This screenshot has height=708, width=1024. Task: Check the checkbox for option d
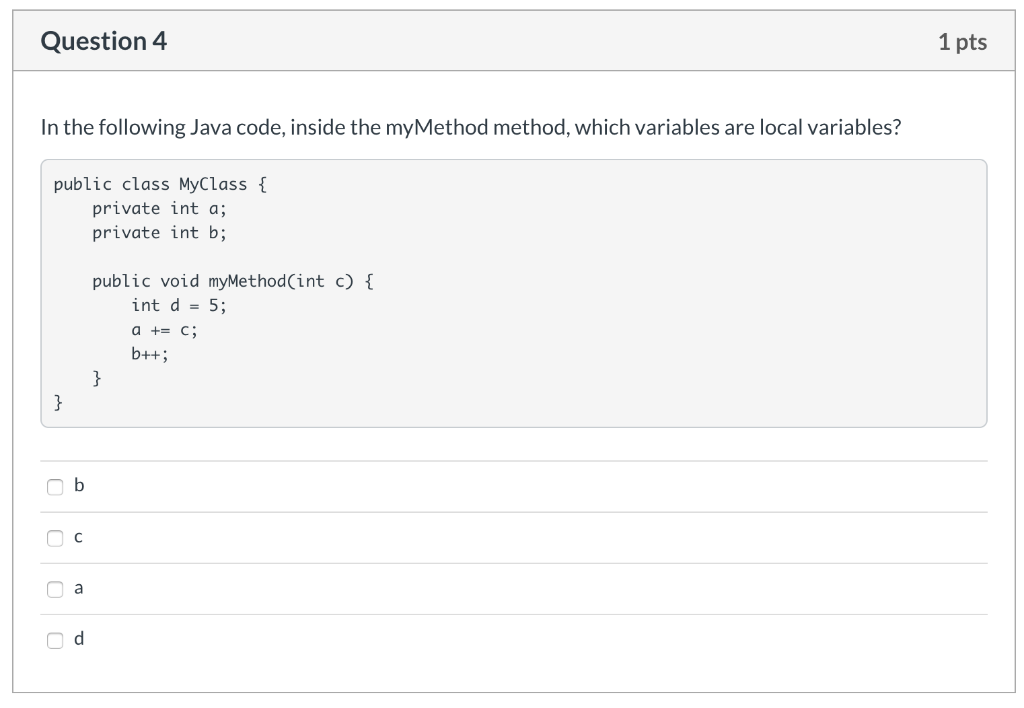[56, 639]
